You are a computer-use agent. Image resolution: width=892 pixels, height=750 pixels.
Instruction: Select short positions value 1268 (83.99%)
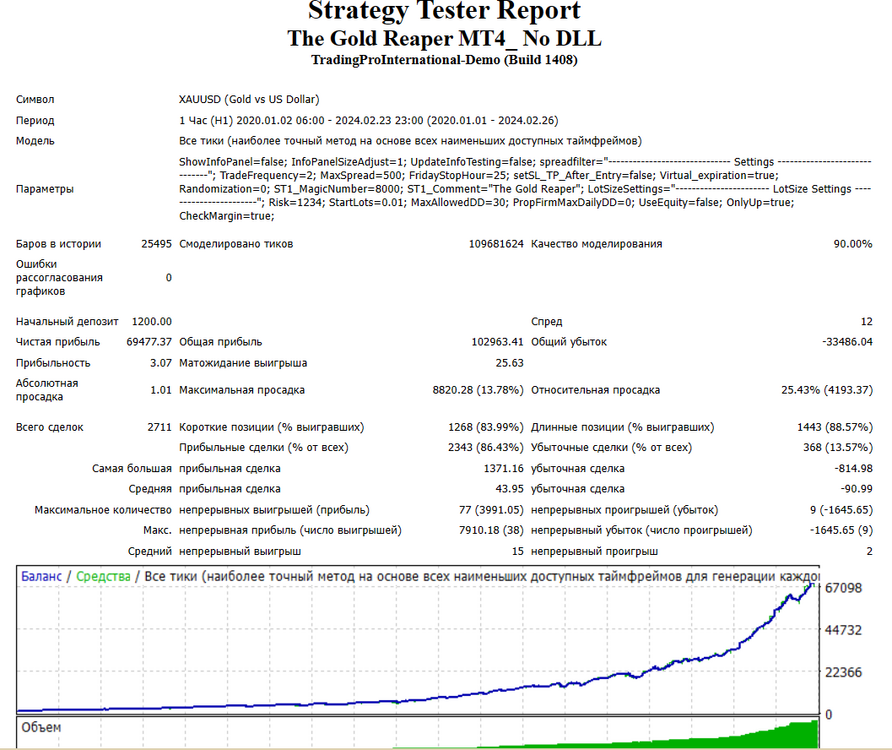pos(486,427)
